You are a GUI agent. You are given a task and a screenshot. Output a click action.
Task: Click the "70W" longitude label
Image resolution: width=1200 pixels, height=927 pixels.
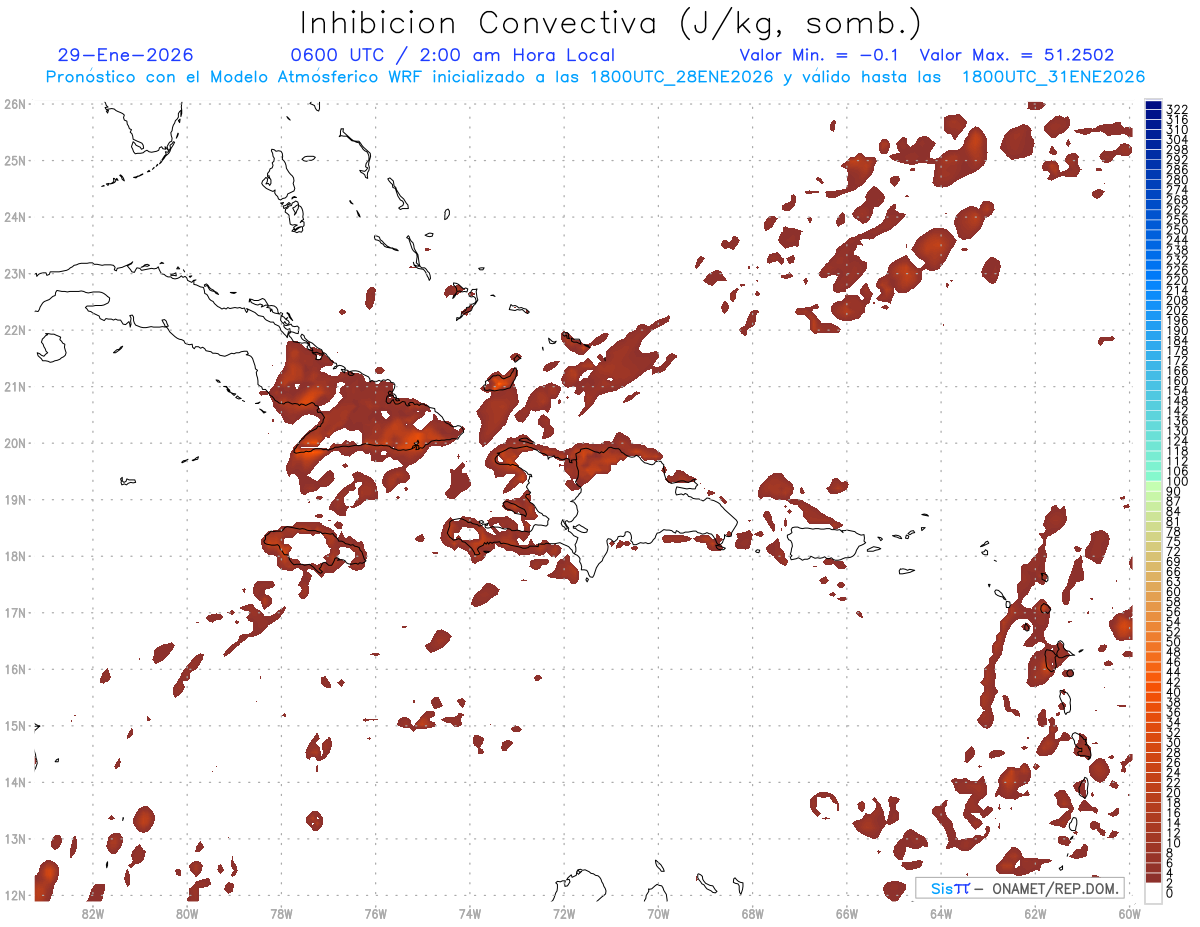tap(658, 913)
